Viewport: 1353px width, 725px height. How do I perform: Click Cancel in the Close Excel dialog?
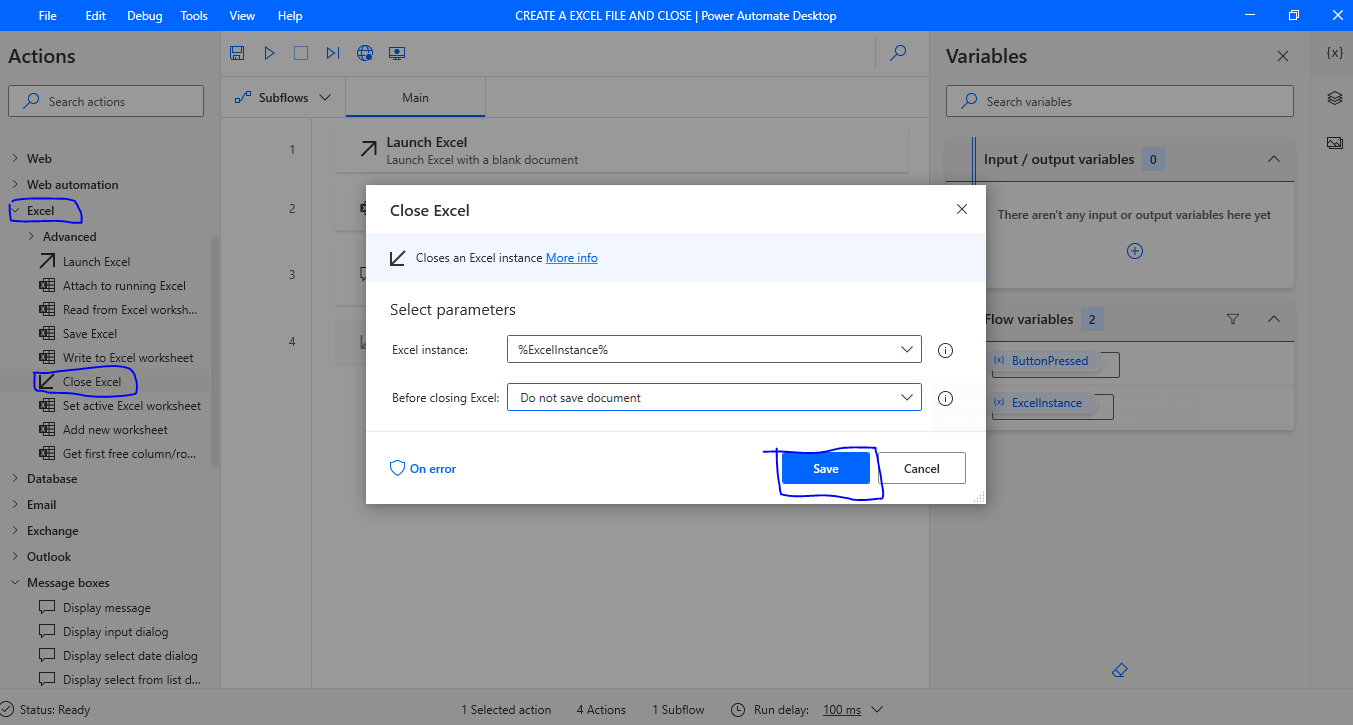[x=922, y=468]
